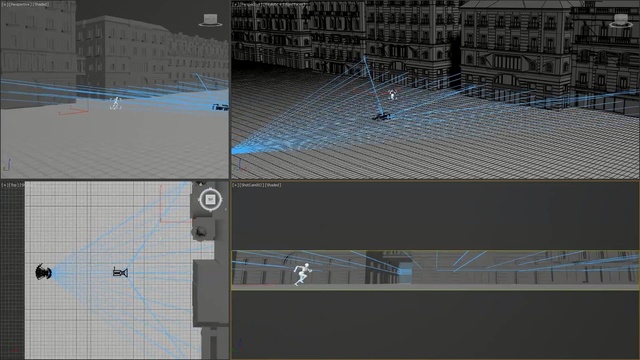Select the camera object in the shaded perspective viewport
This screenshot has height=360, width=640.
point(220,107)
